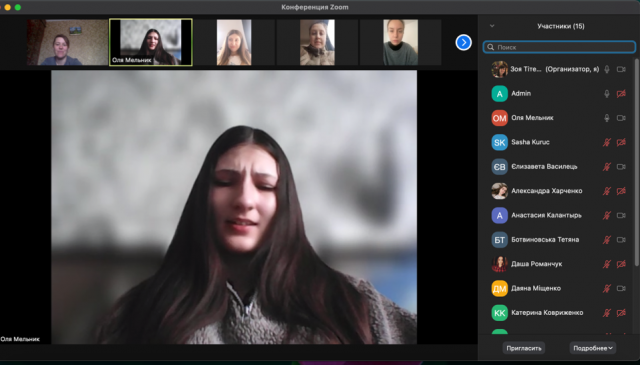Screen dimensions: 640x365
Task: Click participant name Даяна Міщенко
Action: point(536,289)
